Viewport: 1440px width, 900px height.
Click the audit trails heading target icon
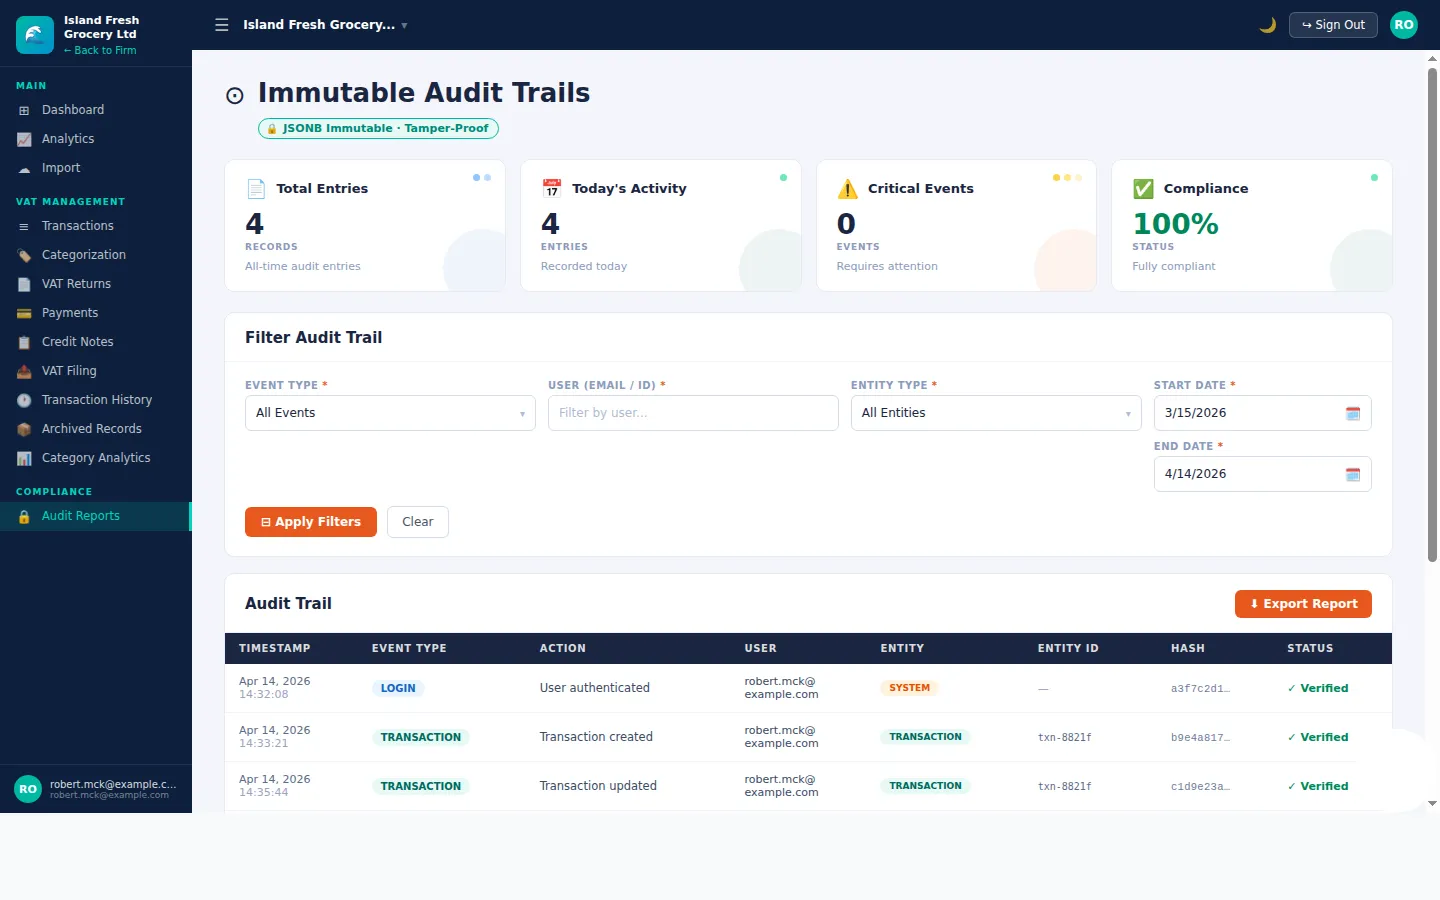[235, 96]
